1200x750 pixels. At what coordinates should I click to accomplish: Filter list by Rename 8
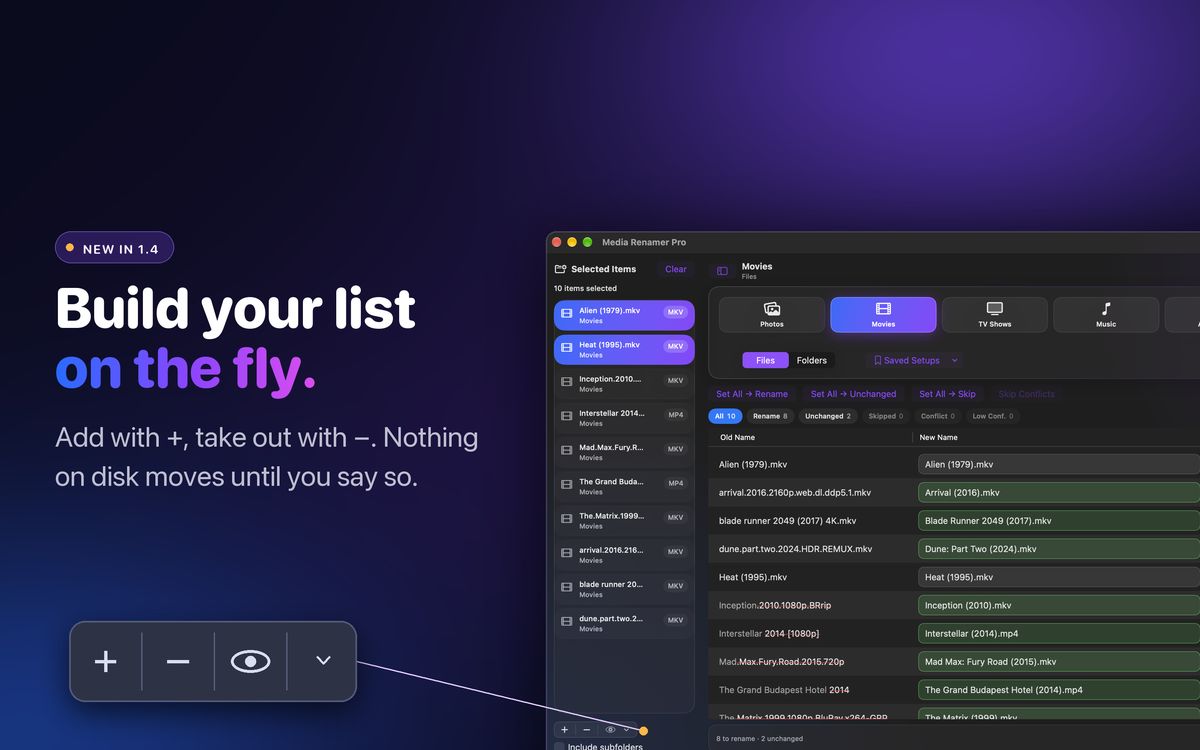click(770, 416)
